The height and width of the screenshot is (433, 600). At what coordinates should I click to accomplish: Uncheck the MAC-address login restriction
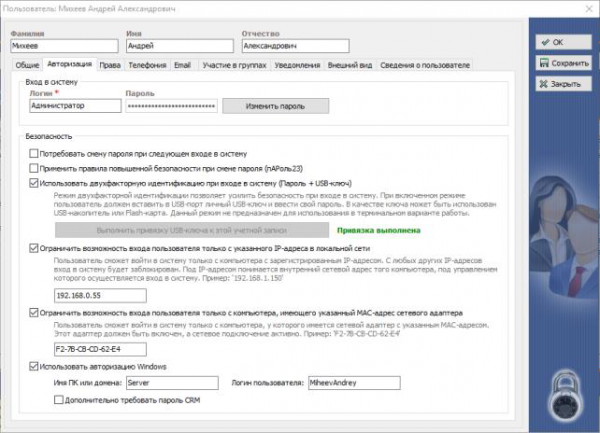pos(36,312)
